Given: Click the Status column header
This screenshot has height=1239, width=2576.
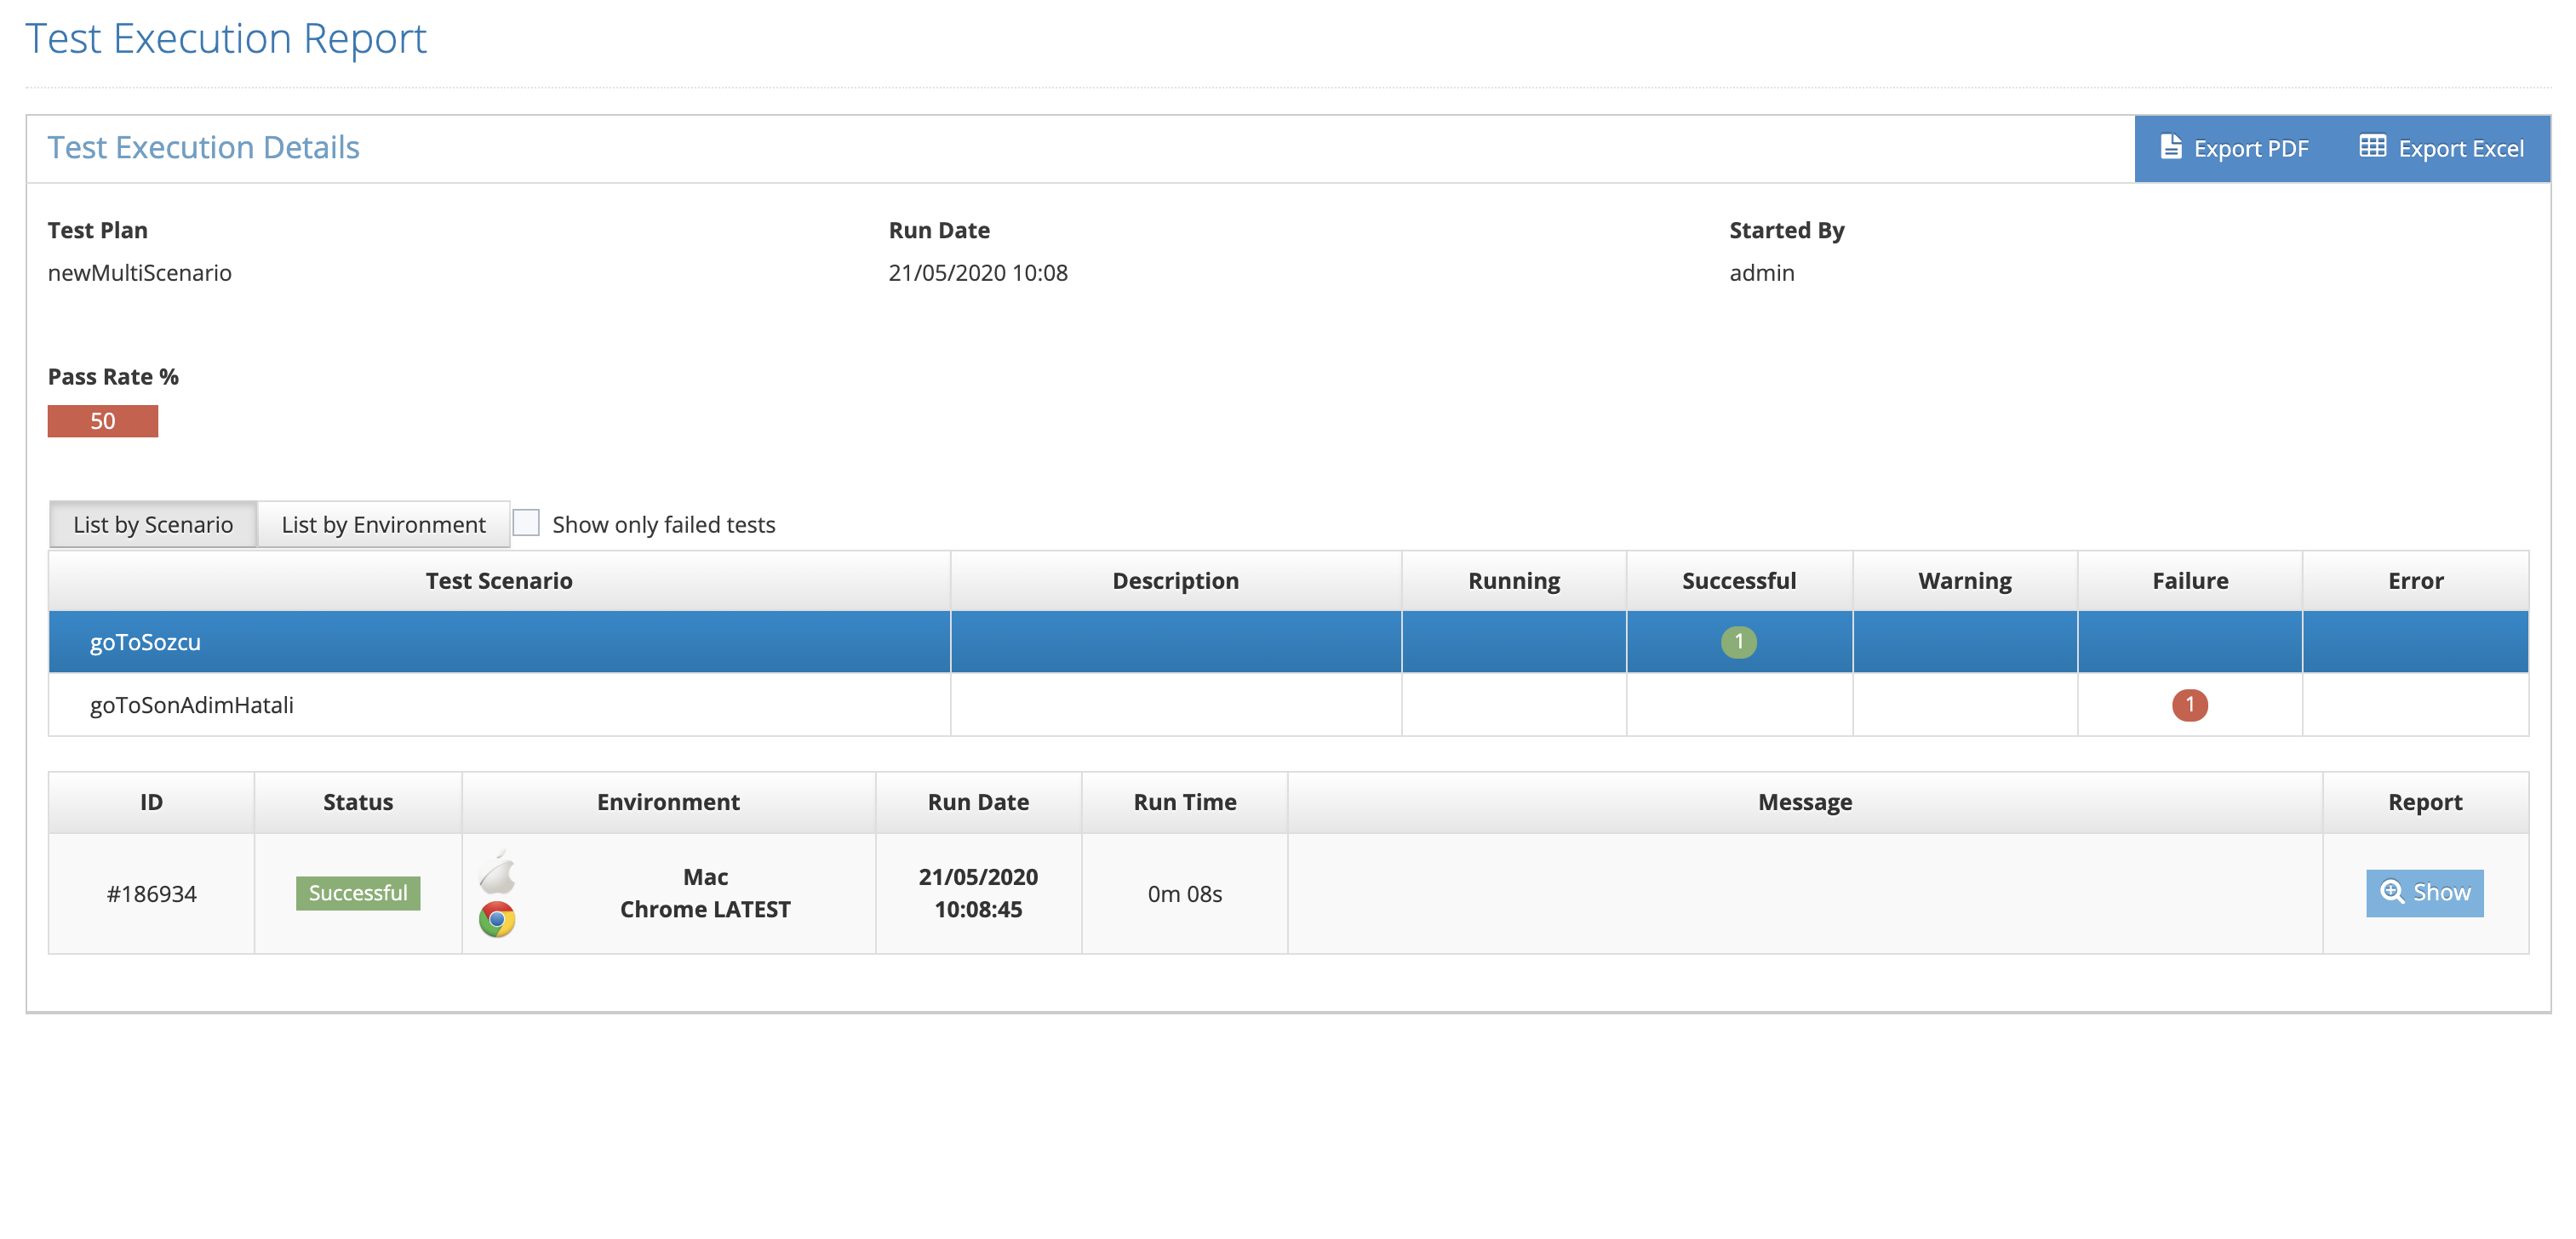Looking at the screenshot, I should pyautogui.click(x=358, y=802).
